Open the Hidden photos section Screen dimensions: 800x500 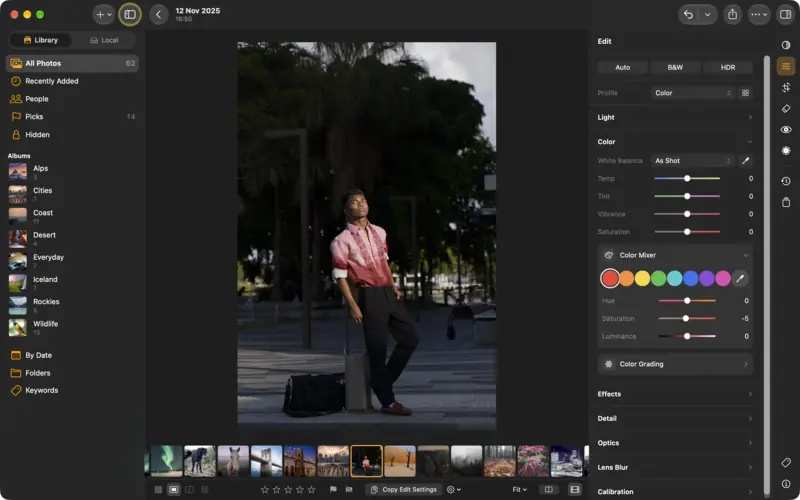point(72,135)
